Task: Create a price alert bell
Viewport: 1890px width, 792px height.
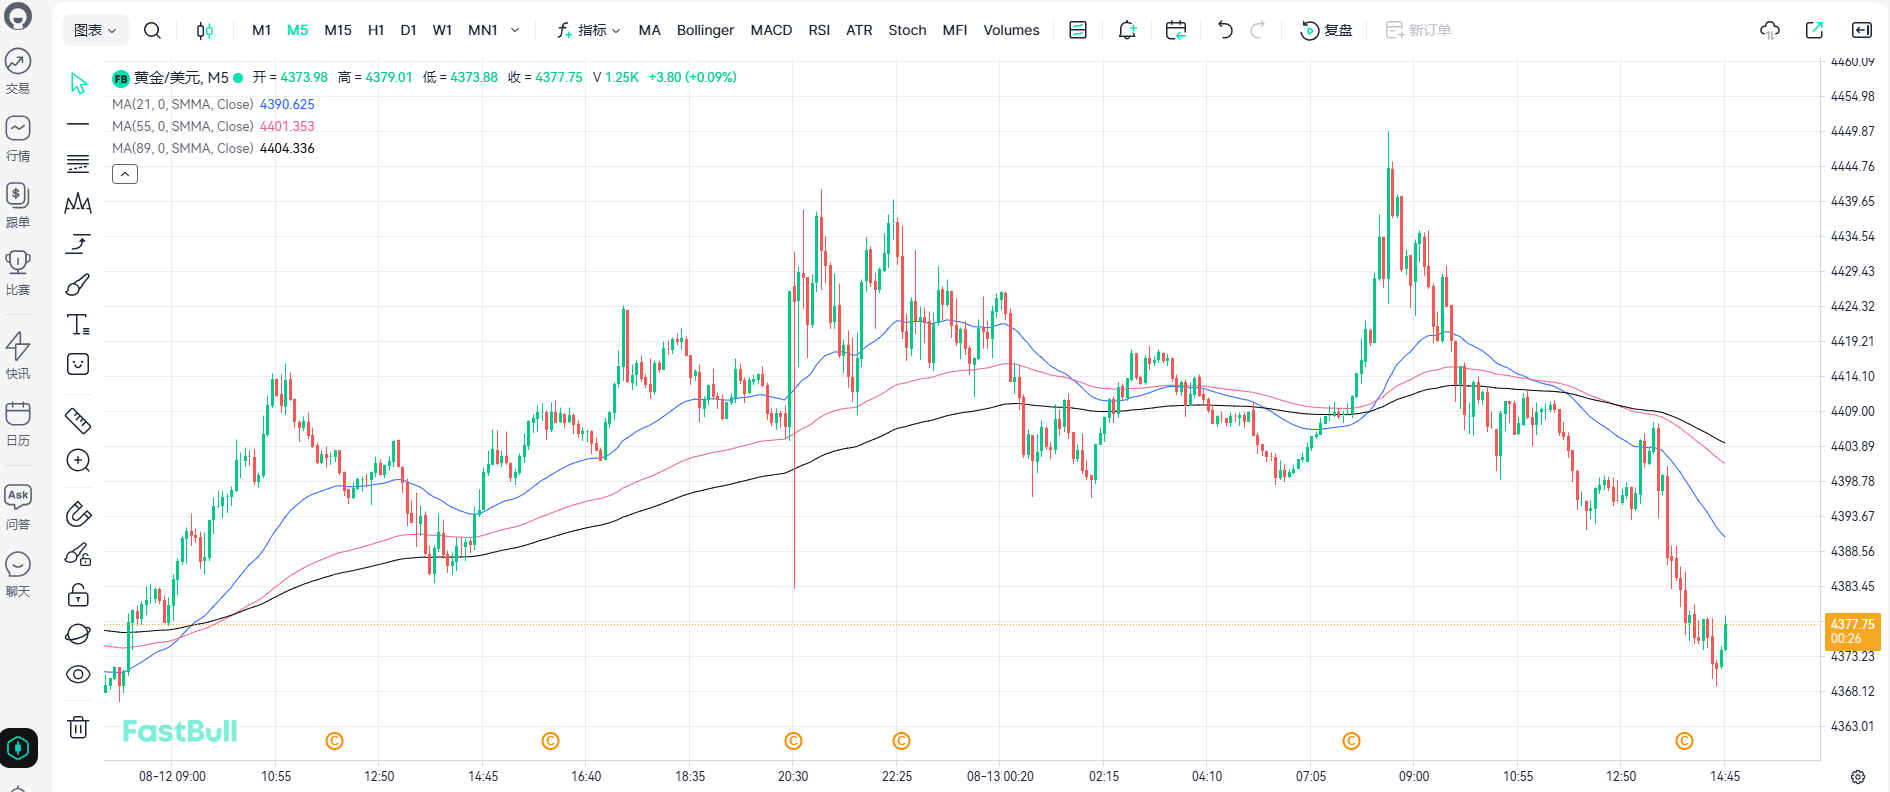Action: coord(1127,30)
